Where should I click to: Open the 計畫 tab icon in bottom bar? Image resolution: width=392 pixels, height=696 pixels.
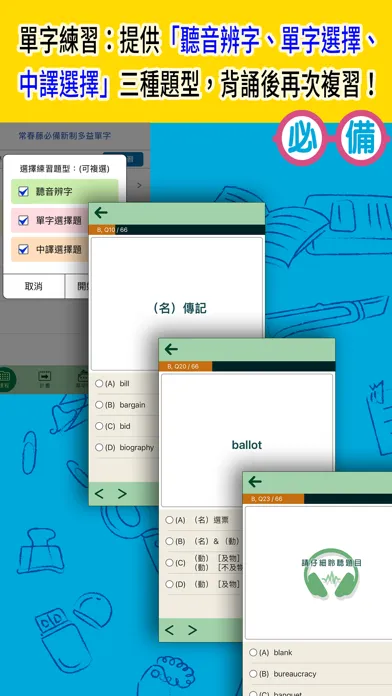(x=44, y=379)
